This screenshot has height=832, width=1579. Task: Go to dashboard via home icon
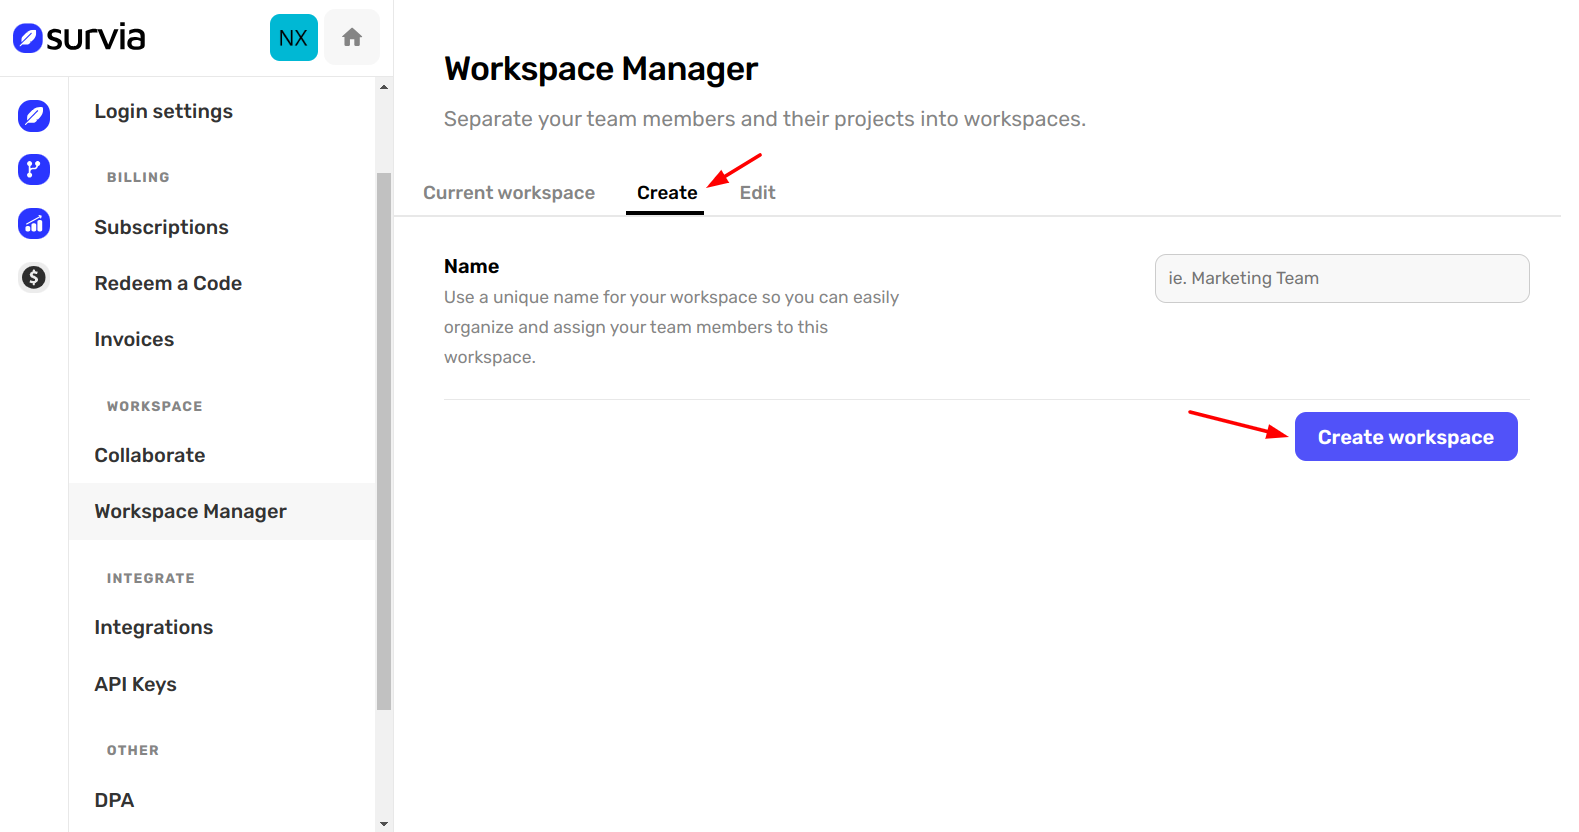[351, 38]
